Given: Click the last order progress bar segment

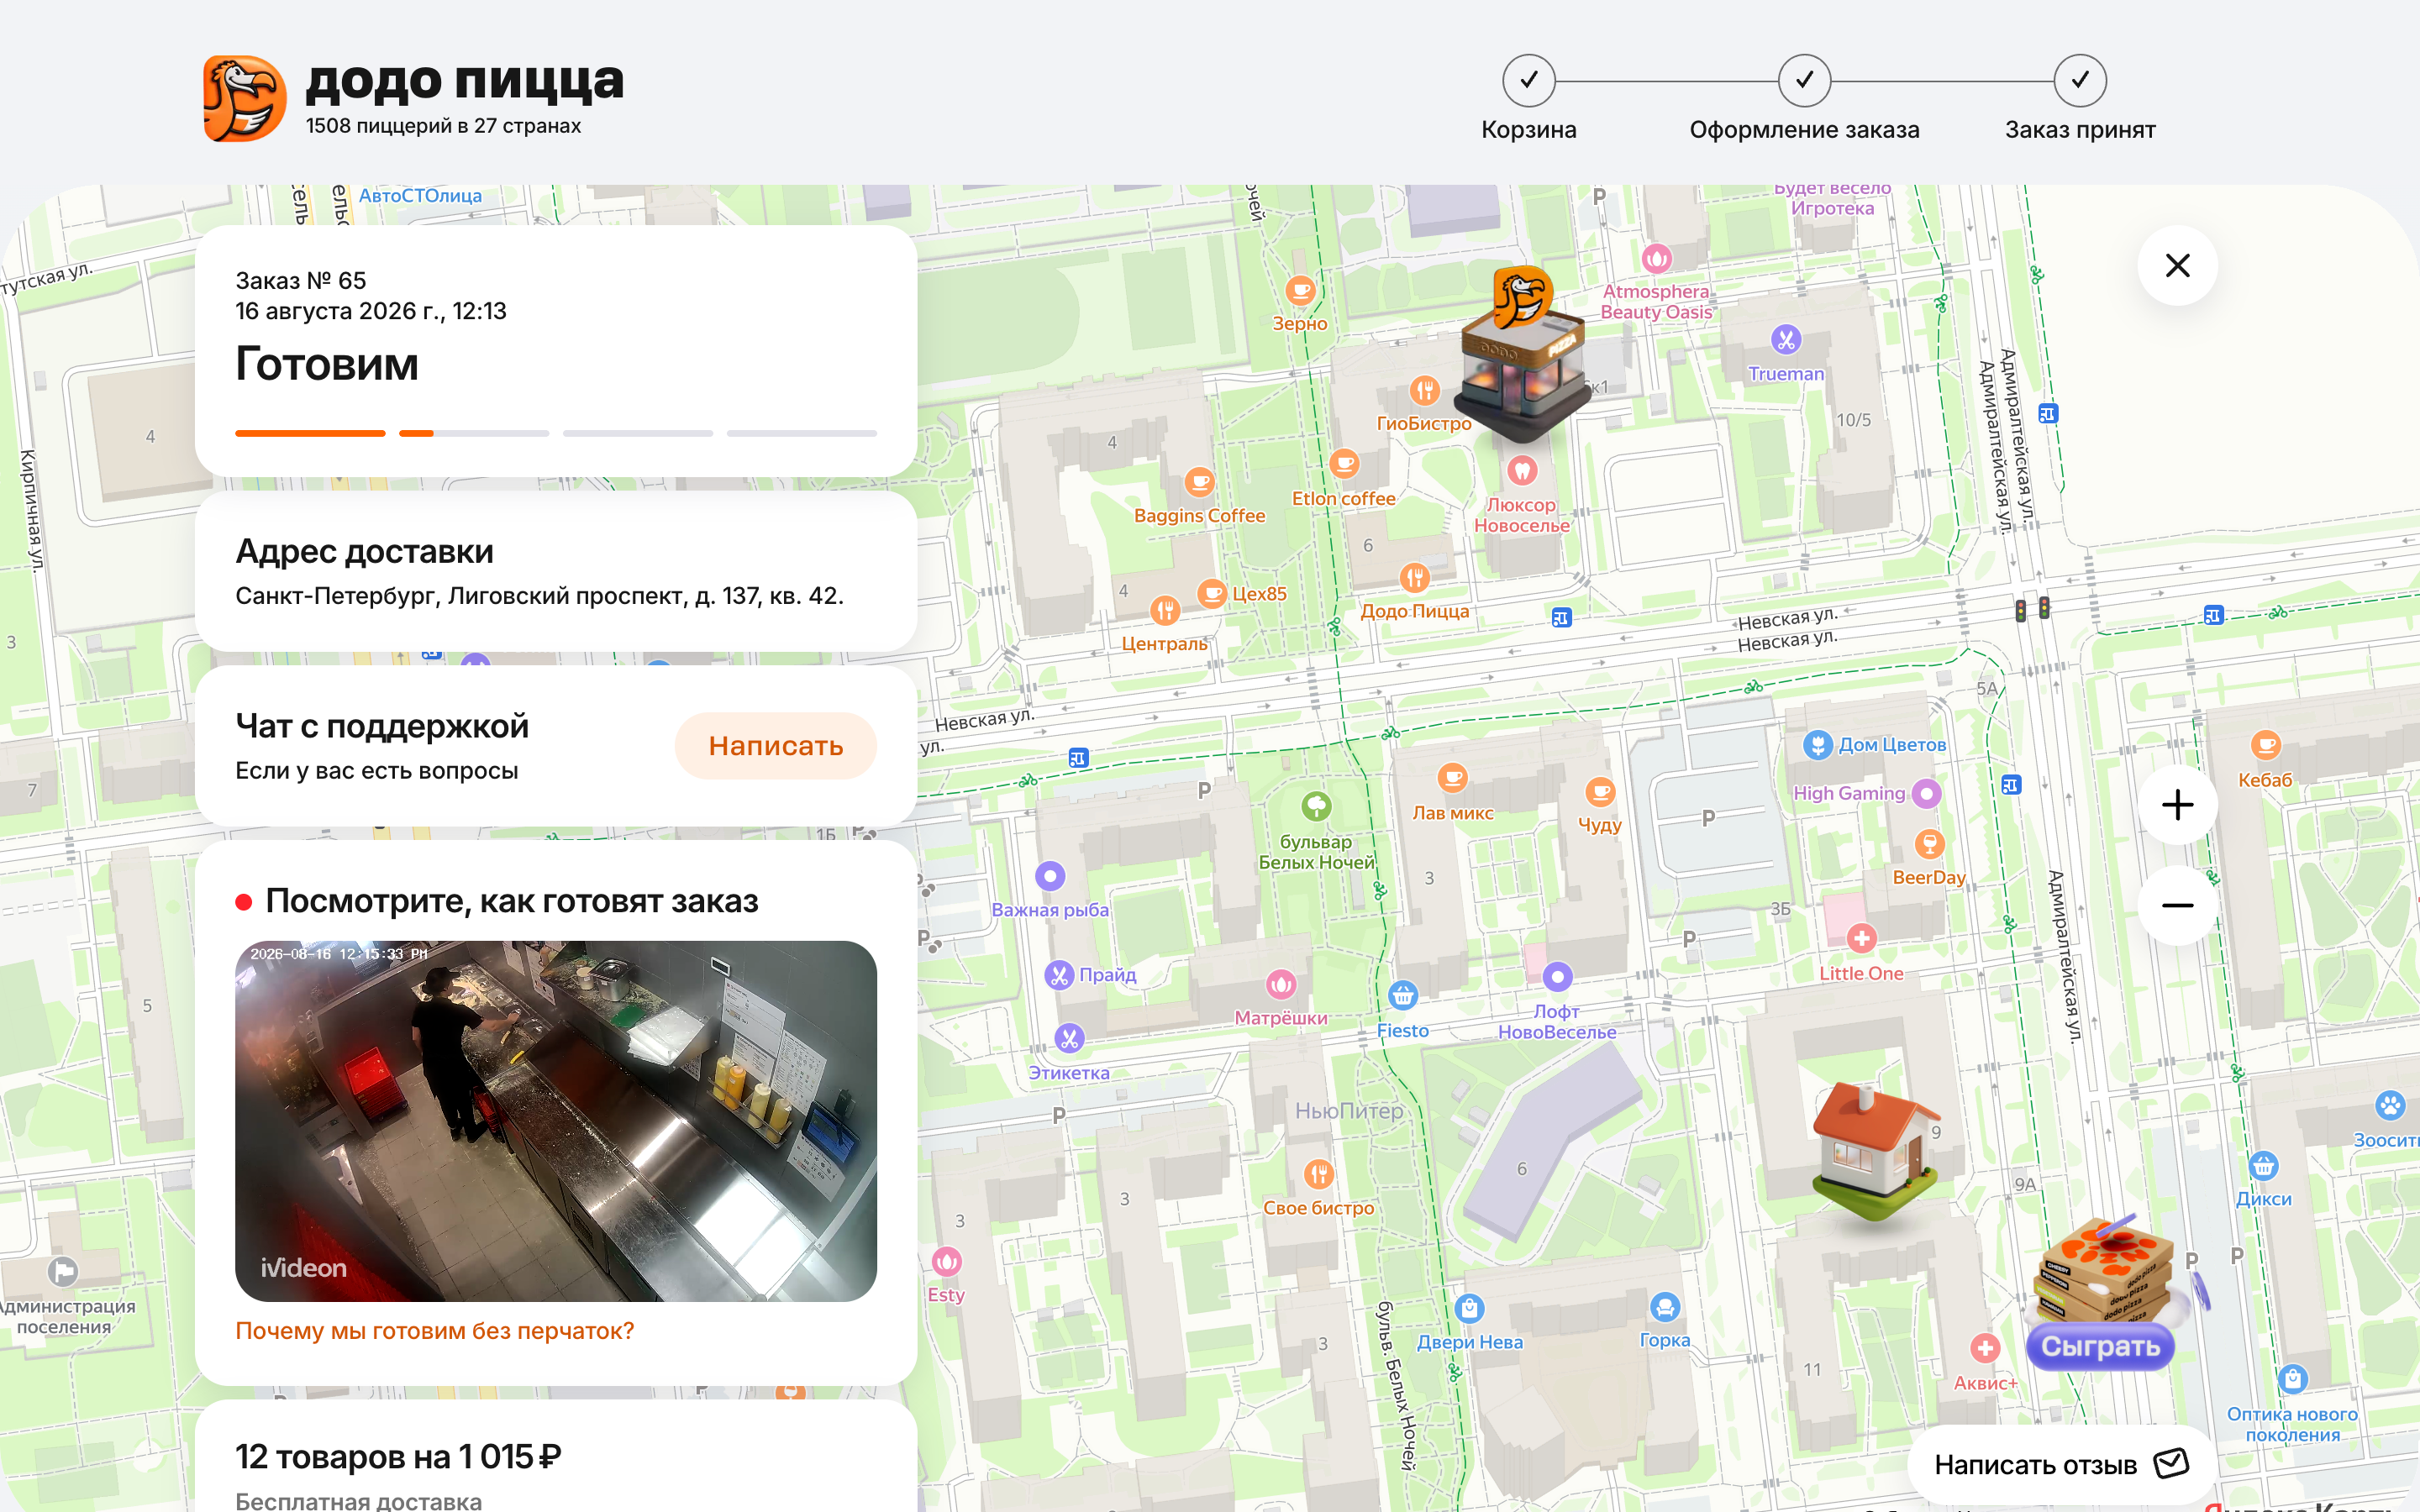Looking at the screenshot, I should click(x=802, y=433).
